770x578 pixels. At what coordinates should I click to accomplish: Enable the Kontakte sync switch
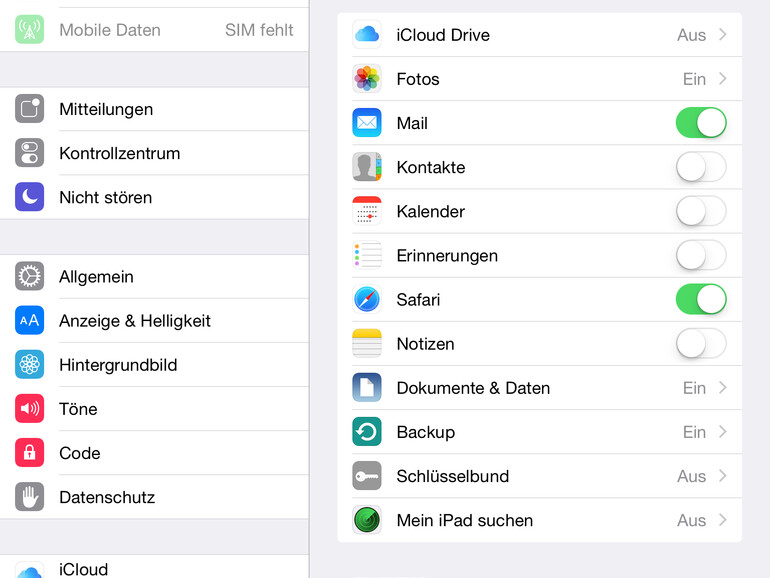click(701, 167)
